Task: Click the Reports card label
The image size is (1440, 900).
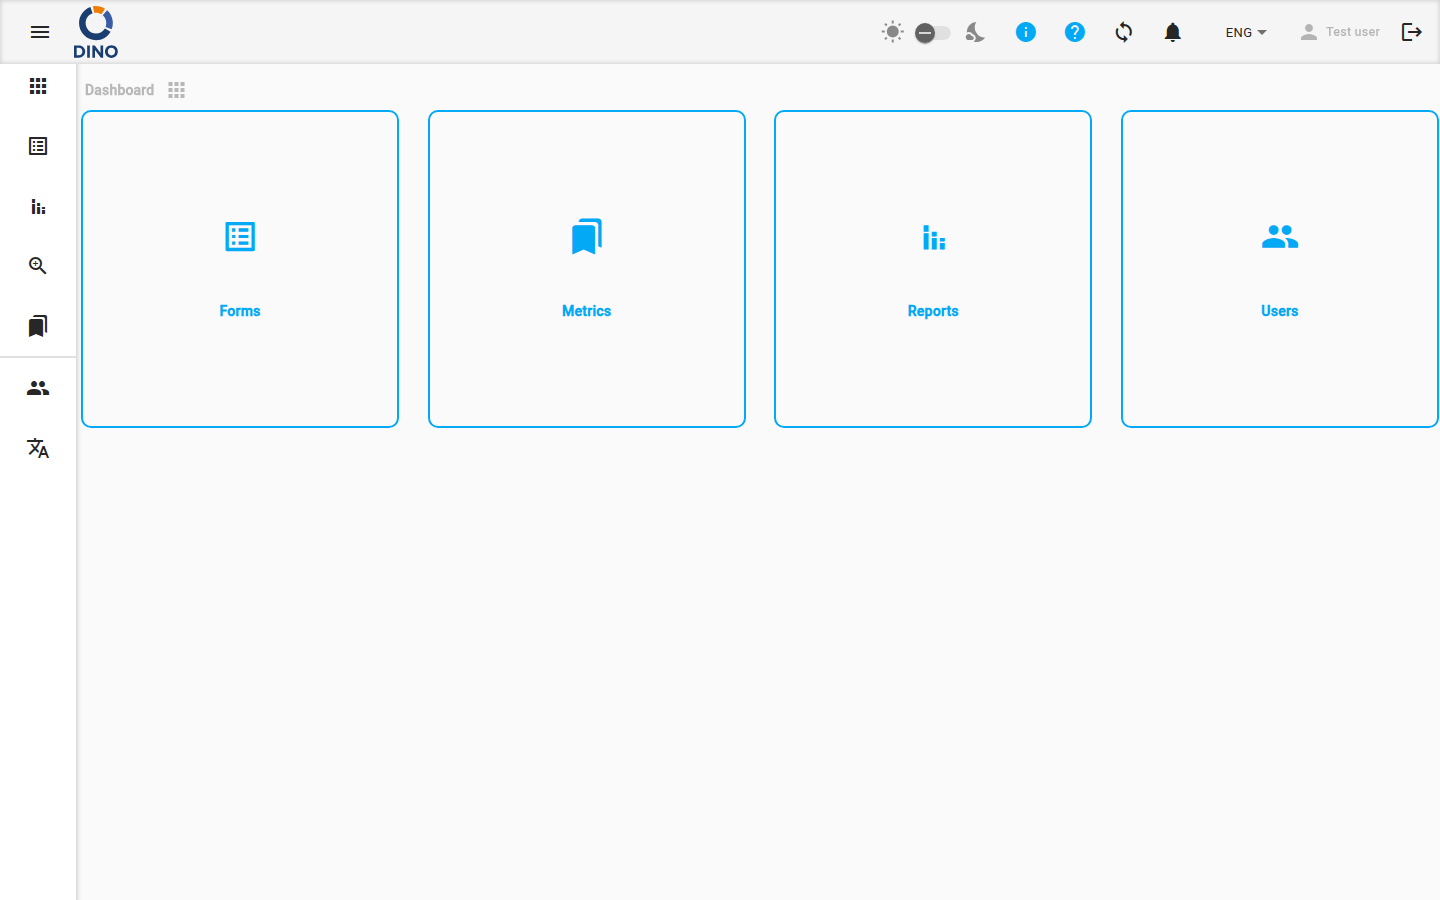Action: click(933, 311)
